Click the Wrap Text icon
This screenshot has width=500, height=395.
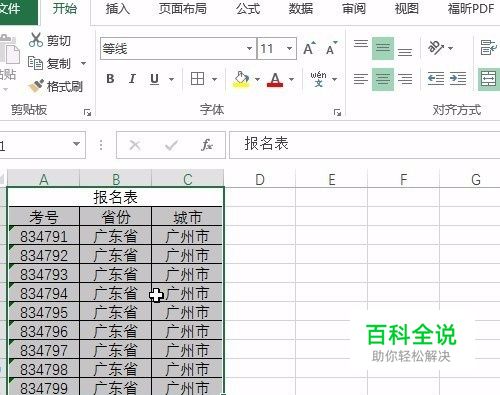[488, 48]
